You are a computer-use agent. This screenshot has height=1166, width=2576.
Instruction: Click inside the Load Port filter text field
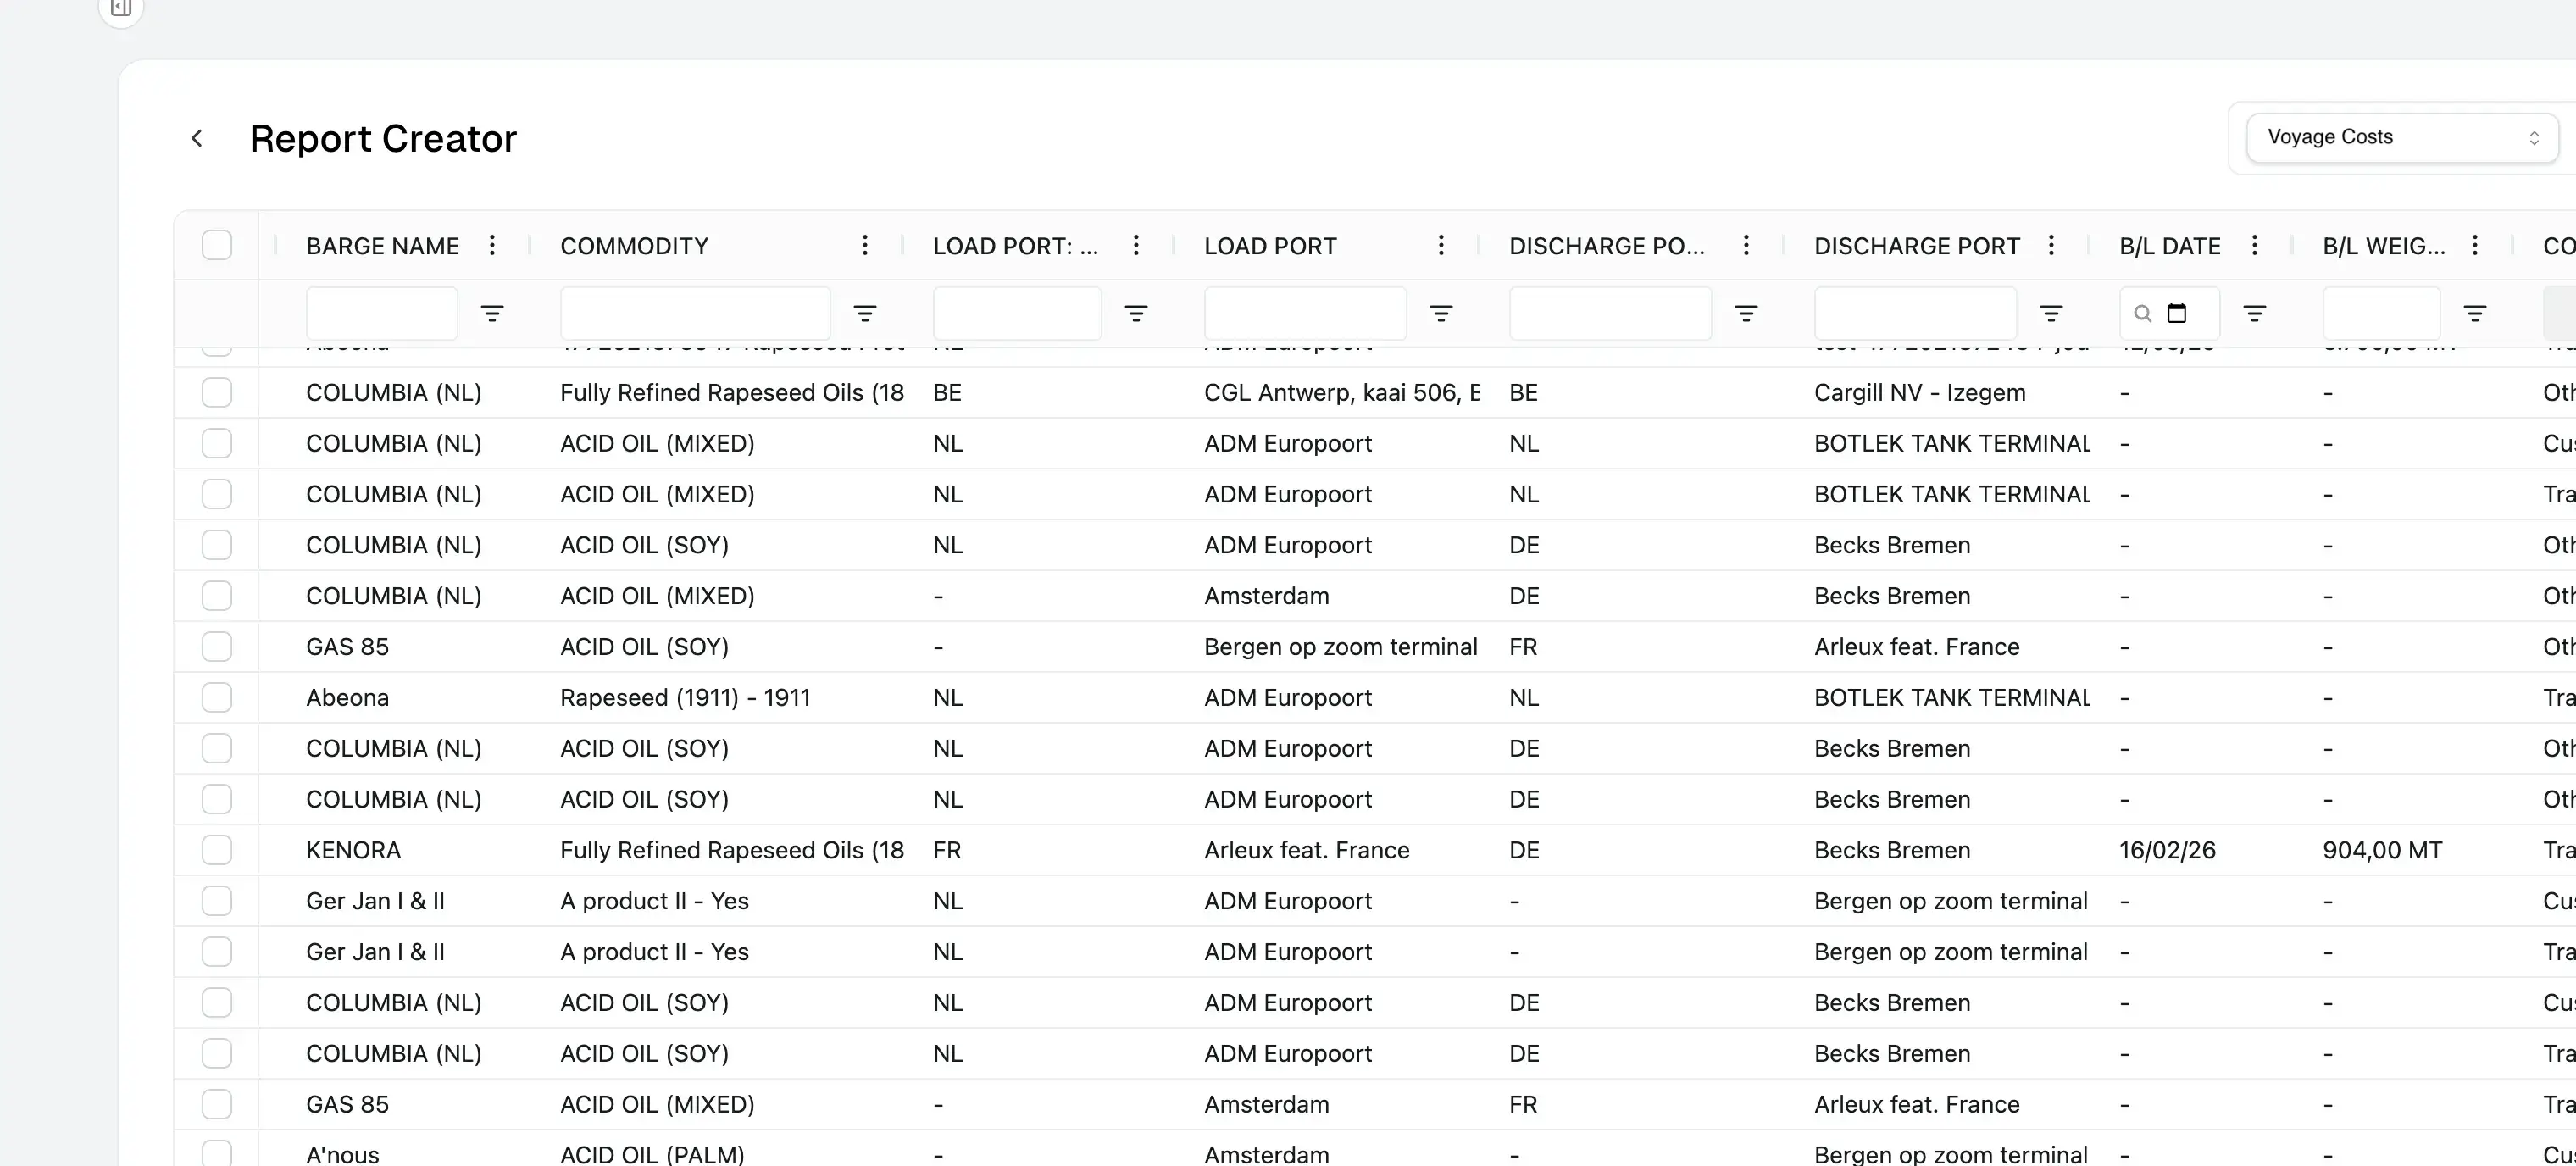click(x=1303, y=313)
